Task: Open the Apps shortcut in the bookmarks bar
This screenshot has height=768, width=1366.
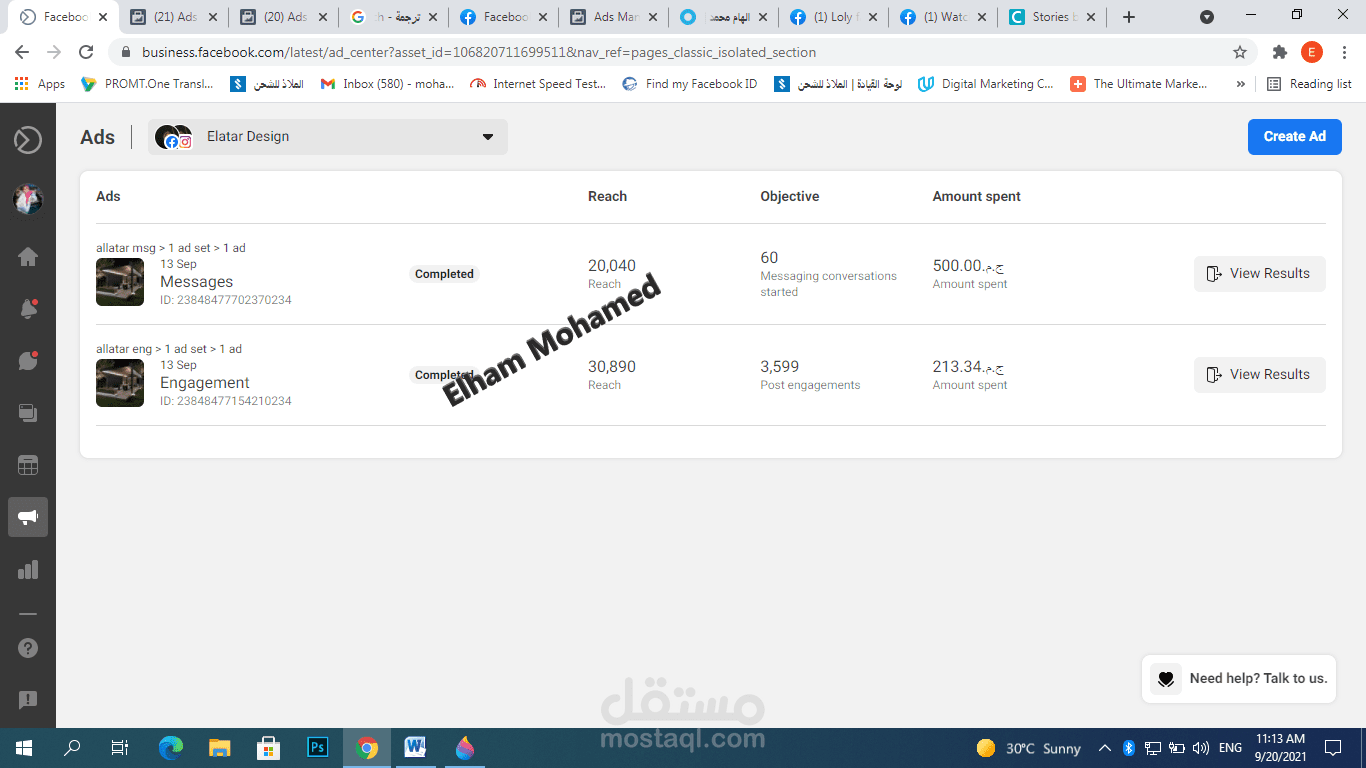Action: pos(41,84)
